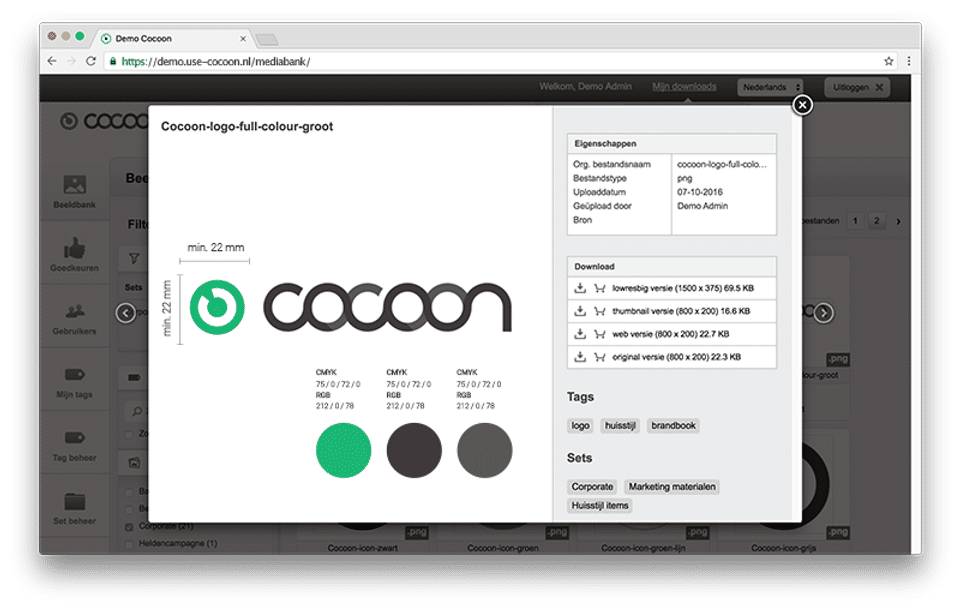Open Goedkeuren in the sidebar
The width and height of the screenshot is (960, 610).
[74, 255]
